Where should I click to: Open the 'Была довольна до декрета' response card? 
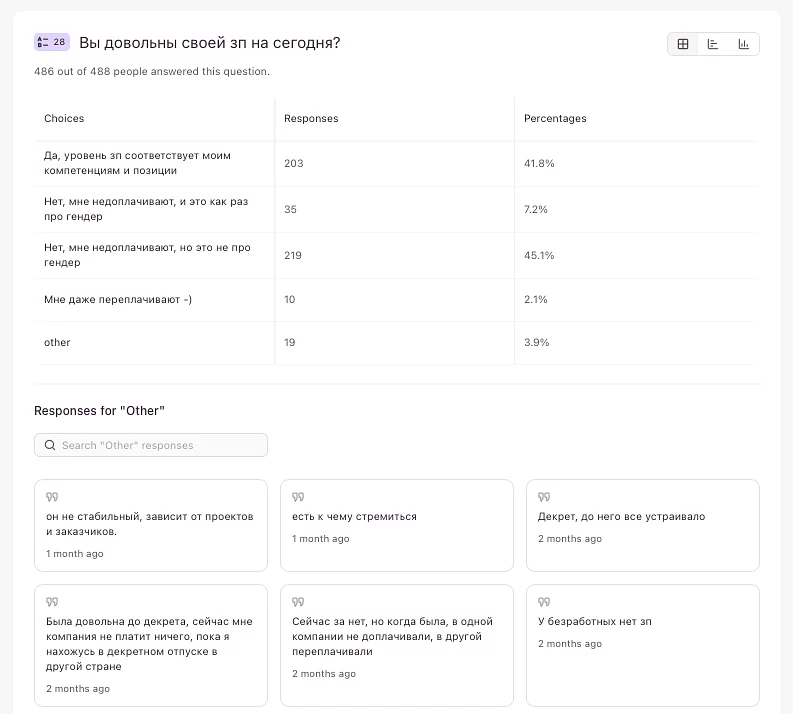pos(151,645)
